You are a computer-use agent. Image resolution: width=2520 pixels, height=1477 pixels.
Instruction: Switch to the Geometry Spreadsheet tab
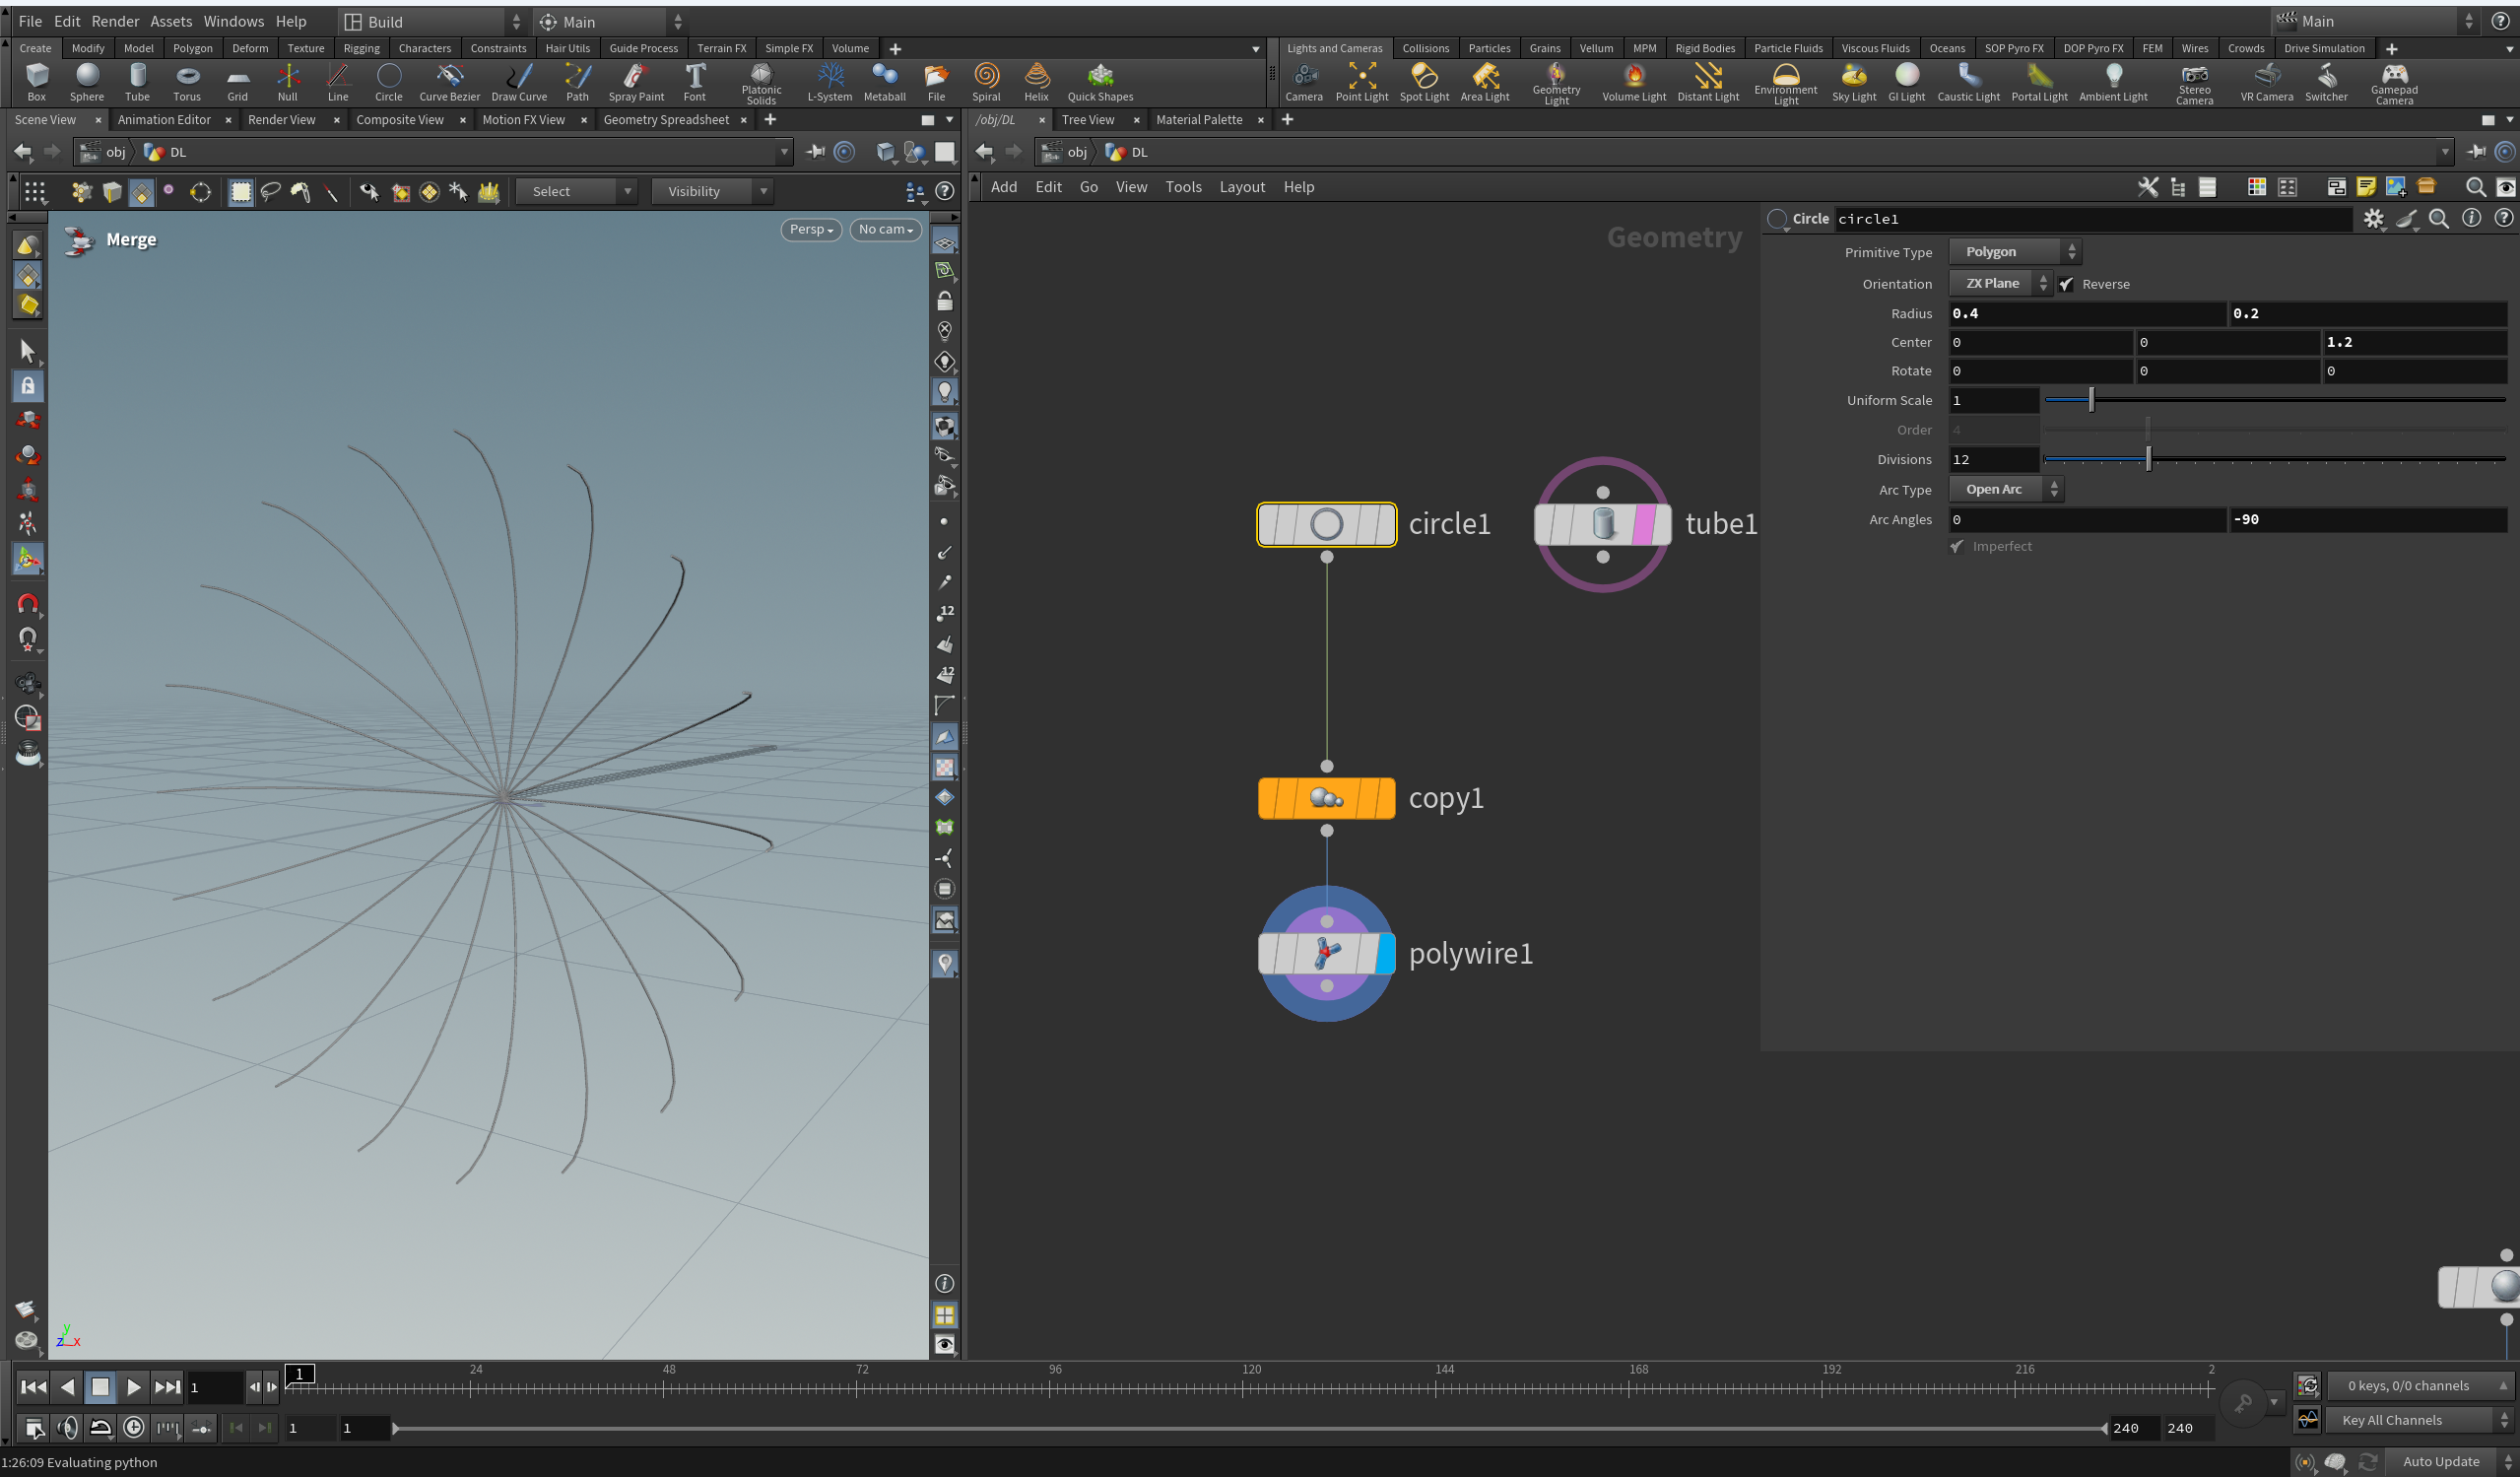point(666,120)
